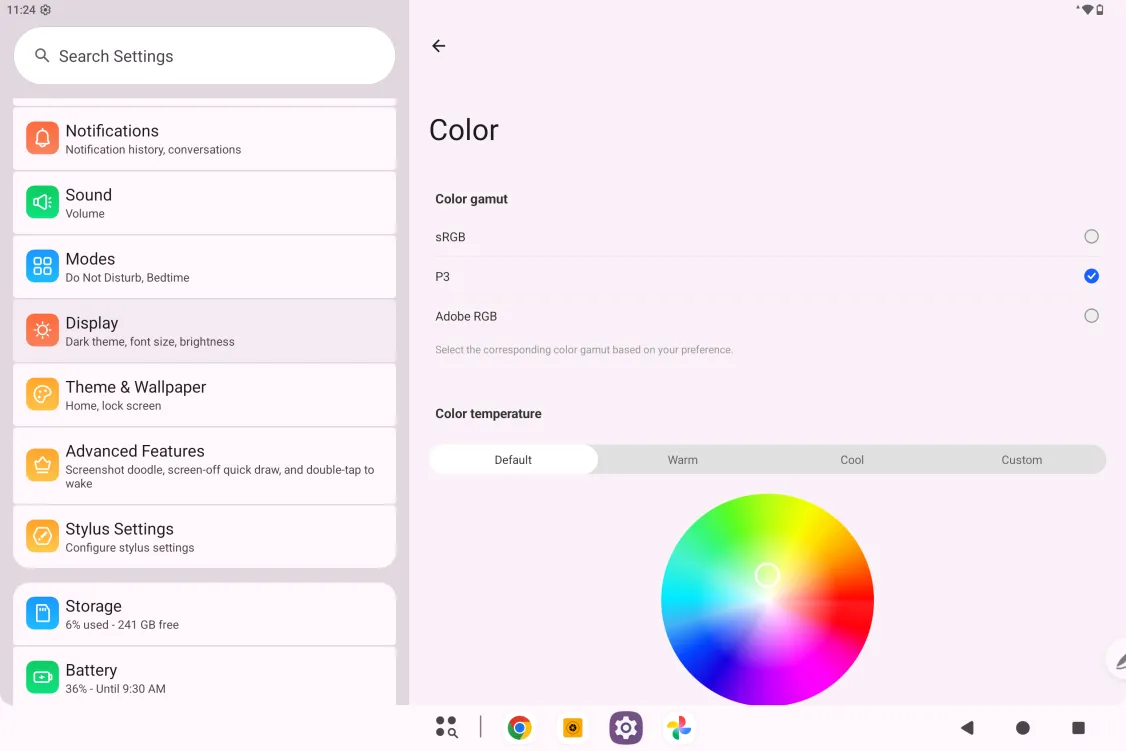The width and height of the screenshot is (1126, 751).
Task: Open Battery settings
Action: pyautogui.click(x=204, y=676)
